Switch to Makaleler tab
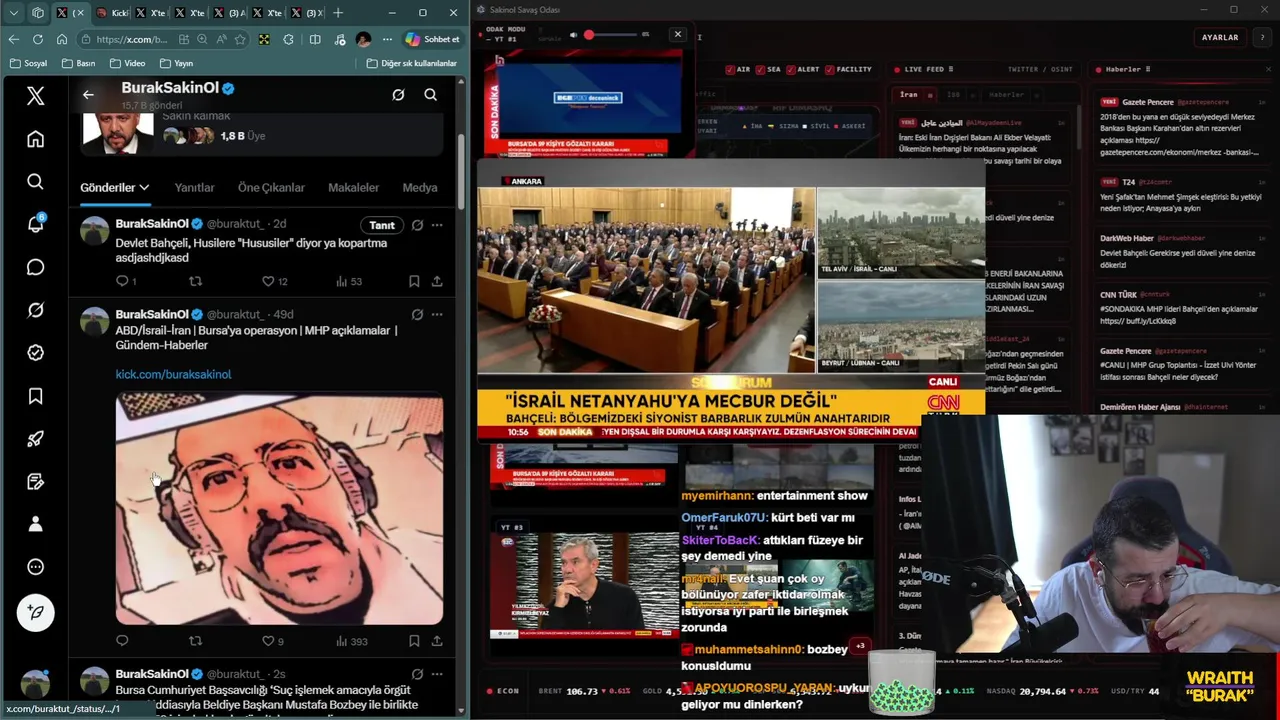This screenshot has height=720, width=1280. pyautogui.click(x=353, y=187)
